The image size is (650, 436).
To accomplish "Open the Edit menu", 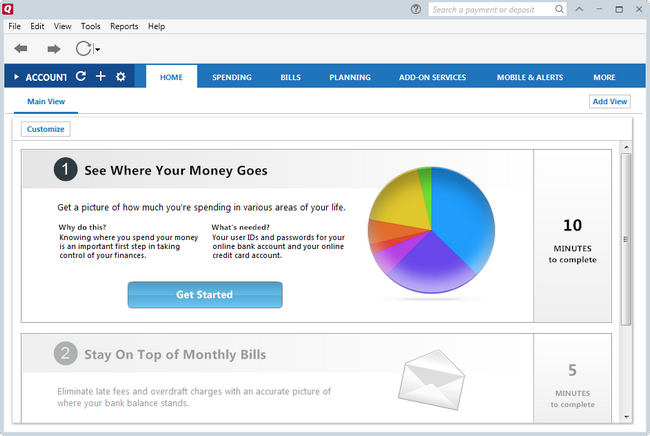I will click(x=37, y=26).
